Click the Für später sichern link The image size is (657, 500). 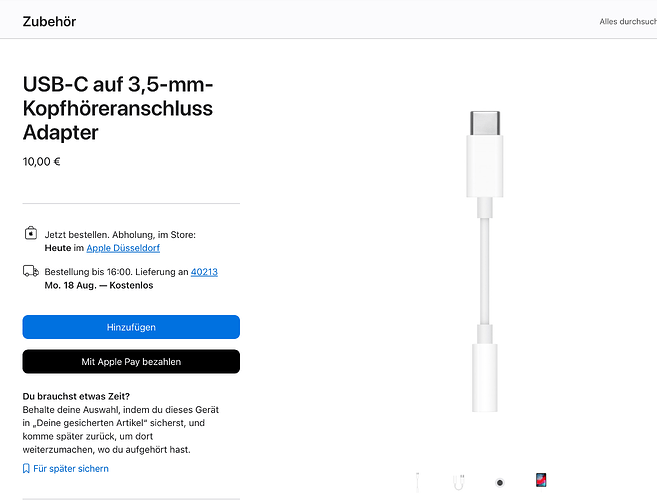(x=71, y=469)
